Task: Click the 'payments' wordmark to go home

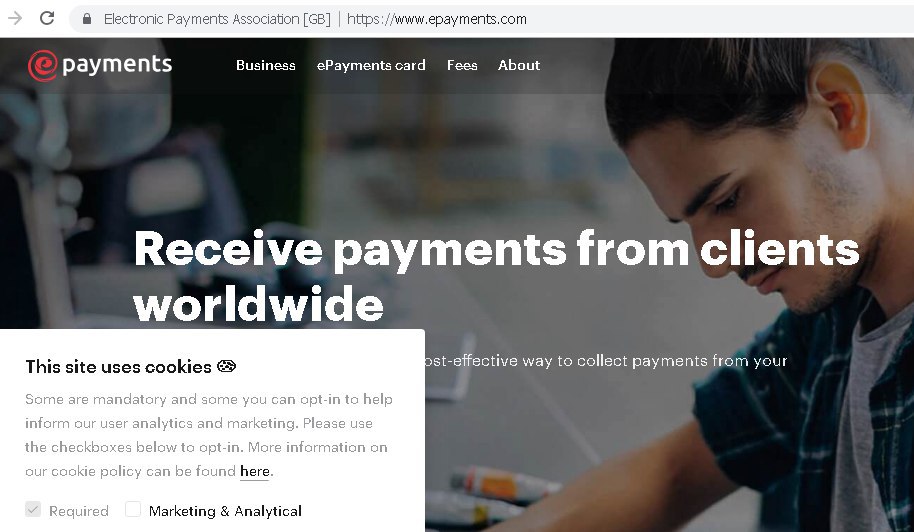Action: (117, 65)
